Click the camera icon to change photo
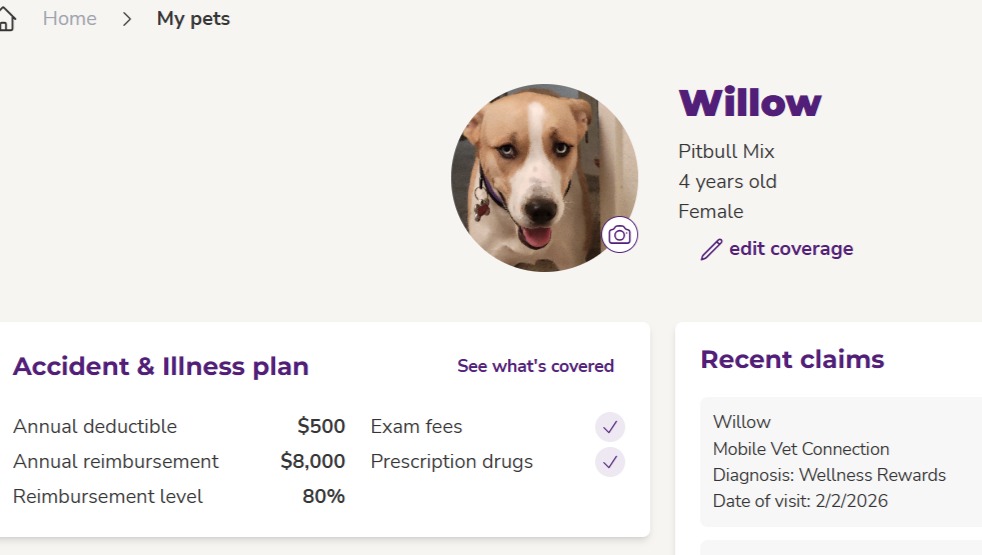 tap(620, 235)
